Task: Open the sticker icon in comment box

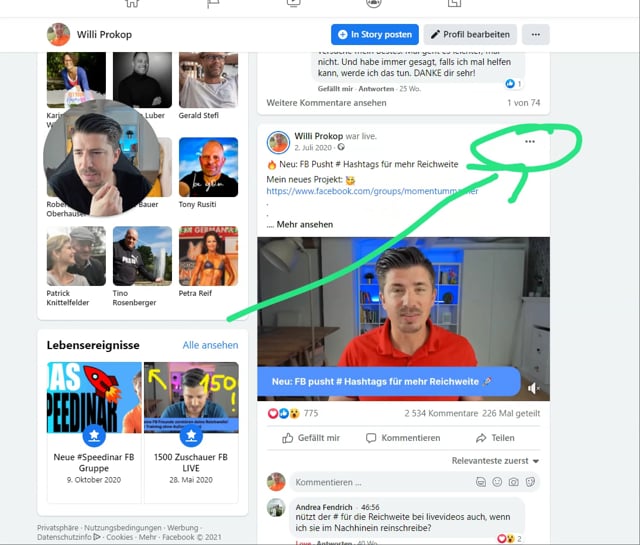Action: click(x=530, y=482)
